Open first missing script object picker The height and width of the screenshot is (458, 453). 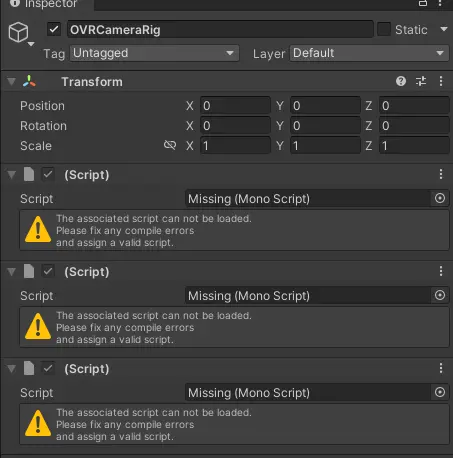[440, 198]
